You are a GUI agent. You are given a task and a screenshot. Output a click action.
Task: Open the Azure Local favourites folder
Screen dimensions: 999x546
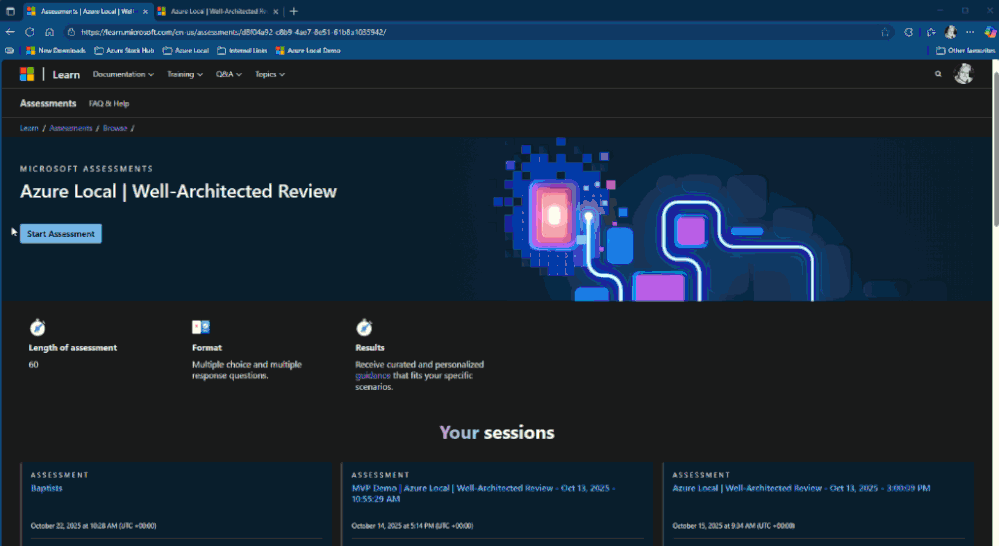pyautogui.click(x=186, y=50)
